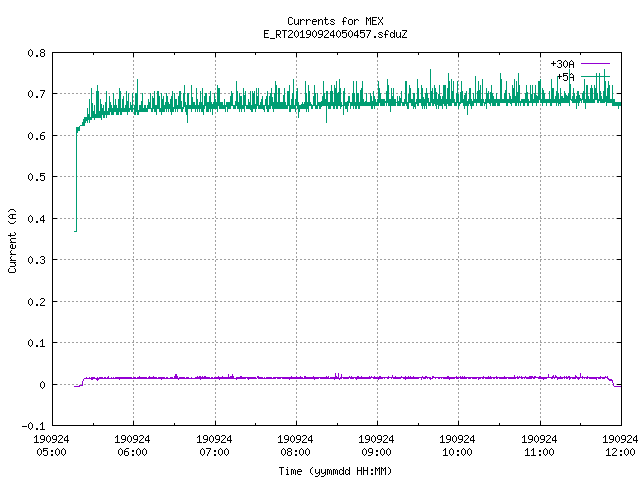Click the 0 y-axis tick label
Image resolution: width=640 pixels, height=480 pixels.
42,385
